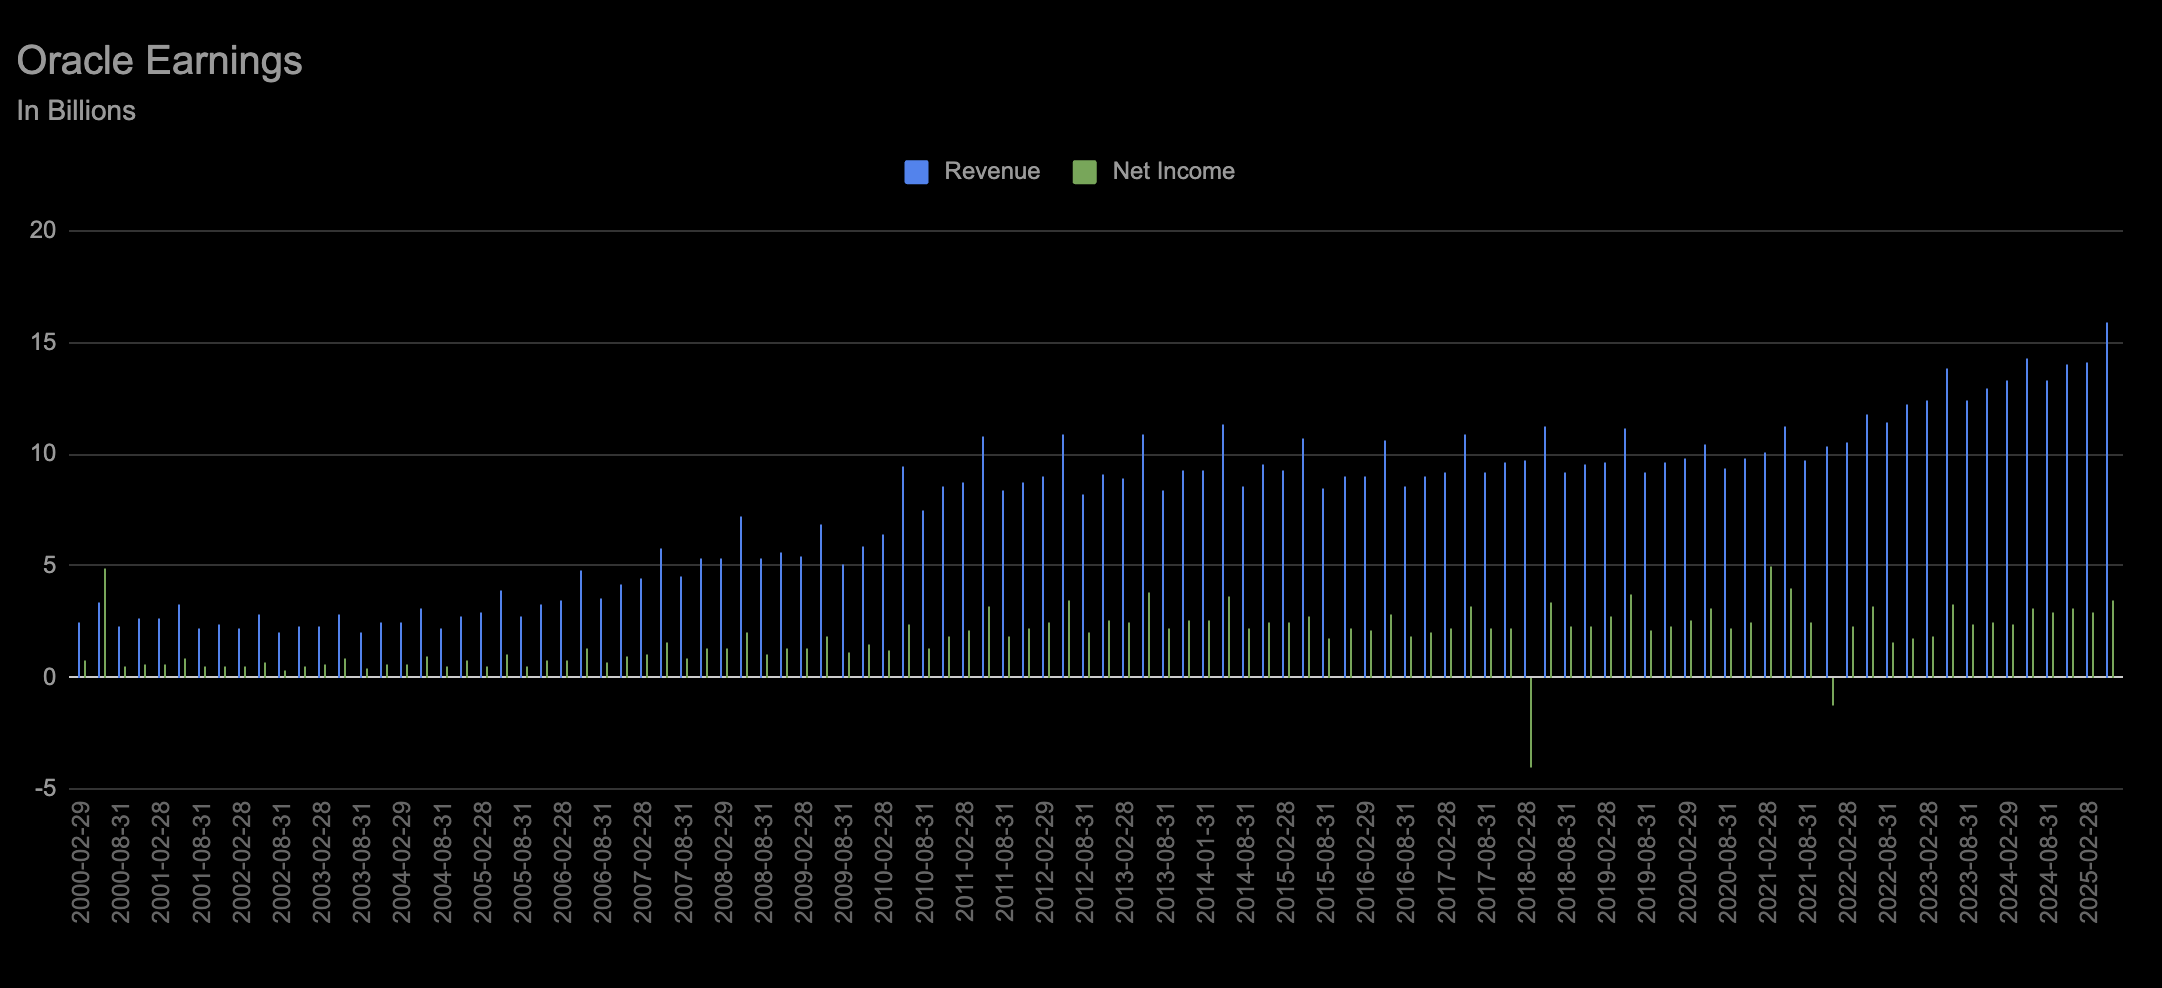Image resolution: width=2162 pixels, height=988 pixels.
Task: Click the x-axis date label "2025-02-28"
Action: (2088, 862)
